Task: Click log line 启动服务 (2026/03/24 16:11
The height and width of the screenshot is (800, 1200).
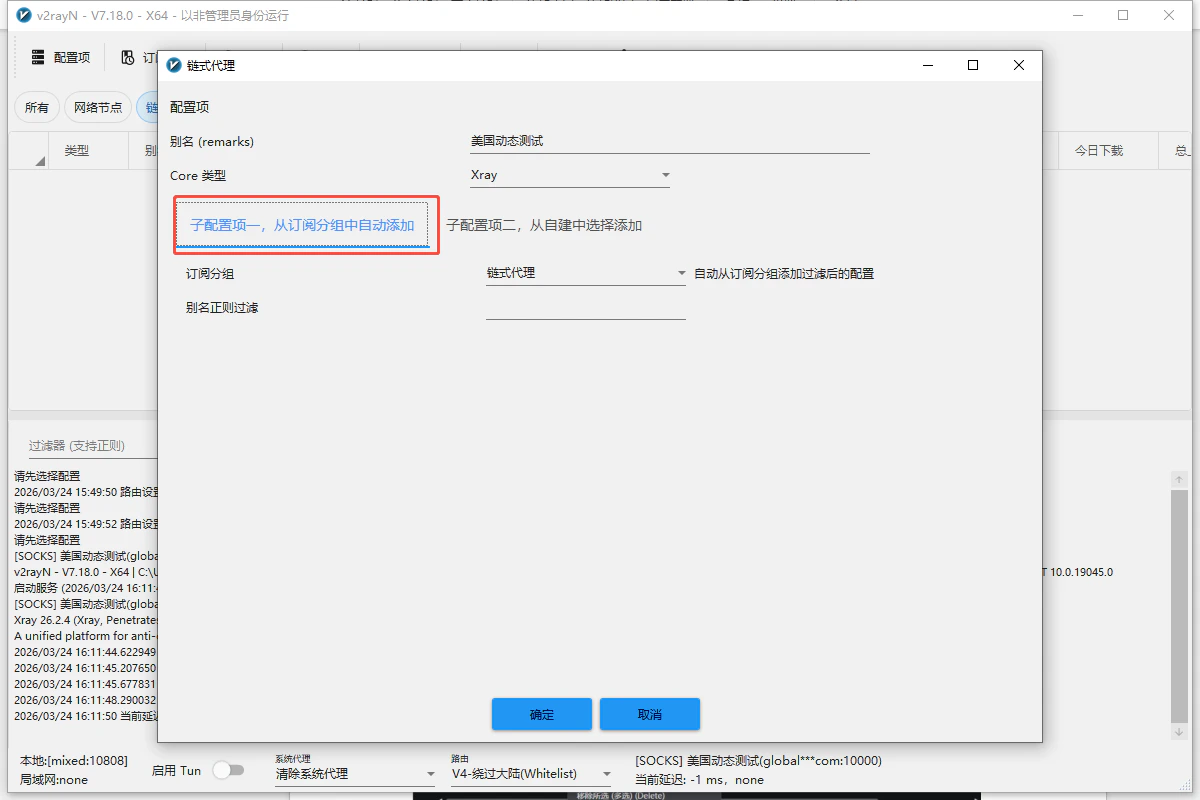Action: coord(87,588)
